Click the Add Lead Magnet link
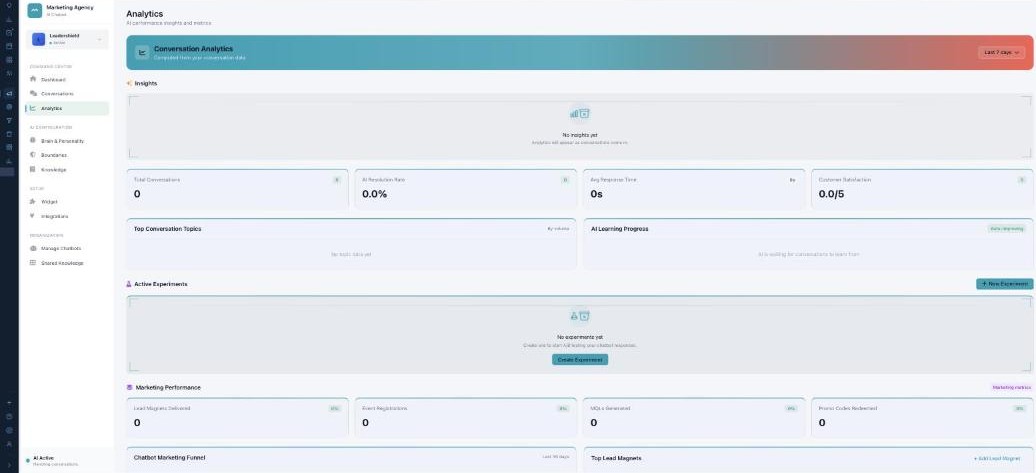This screenshot has height=473, width=1036. coord(998,458)
